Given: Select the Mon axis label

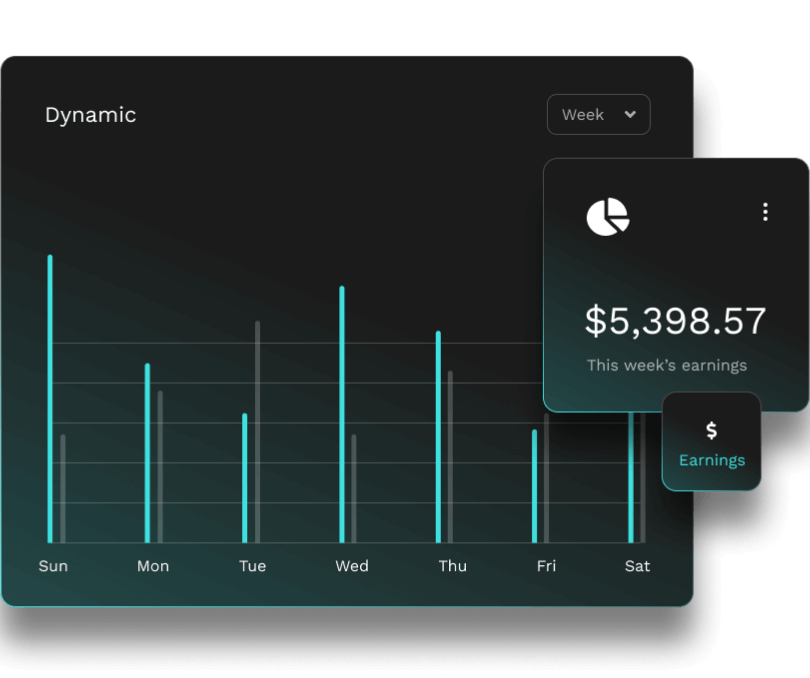Looking at the screenshot, I should point(153,566).
